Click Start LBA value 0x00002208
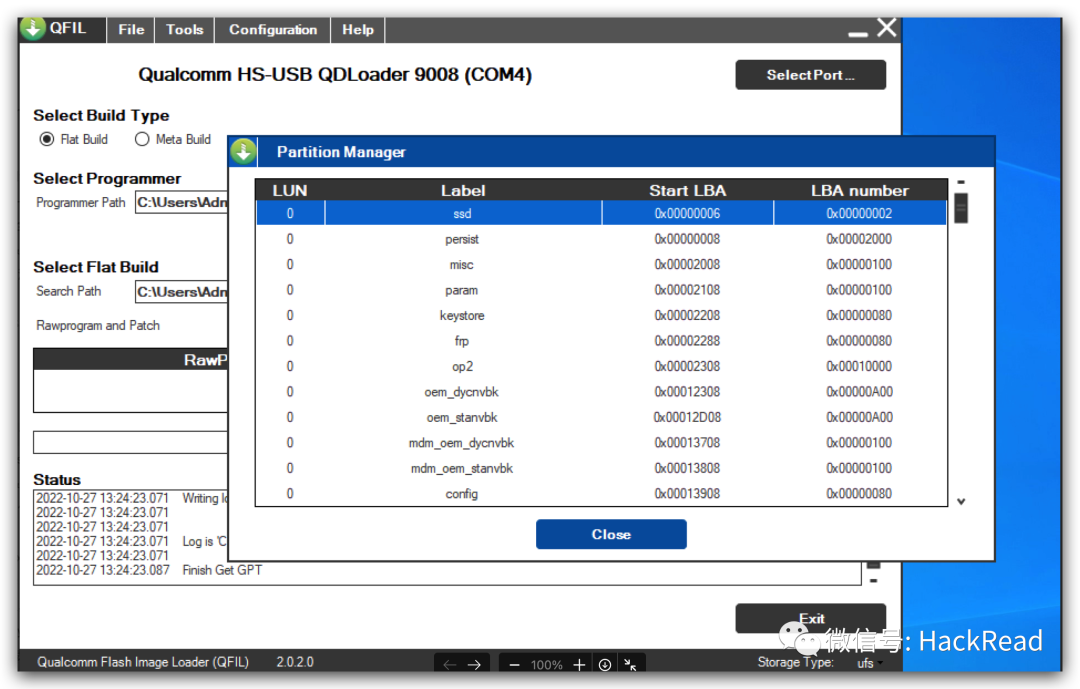 687,316
